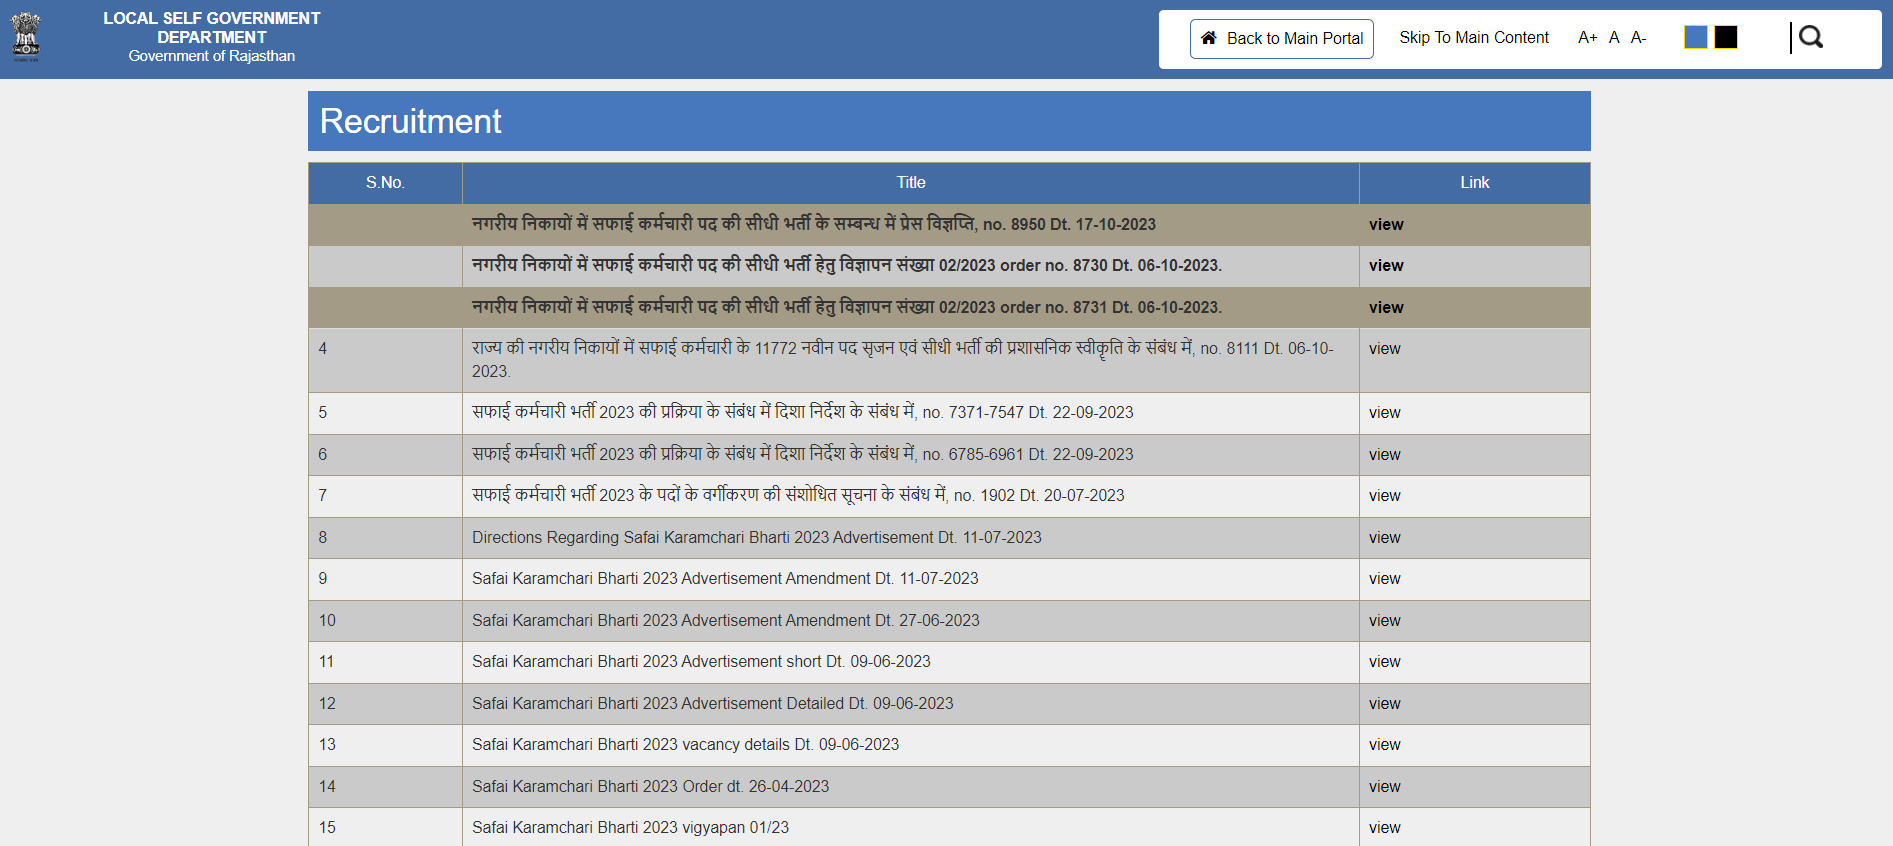
Task: View Advertisement Amendment Dt. 11-07-2023
Action: tap(1385, 578)
